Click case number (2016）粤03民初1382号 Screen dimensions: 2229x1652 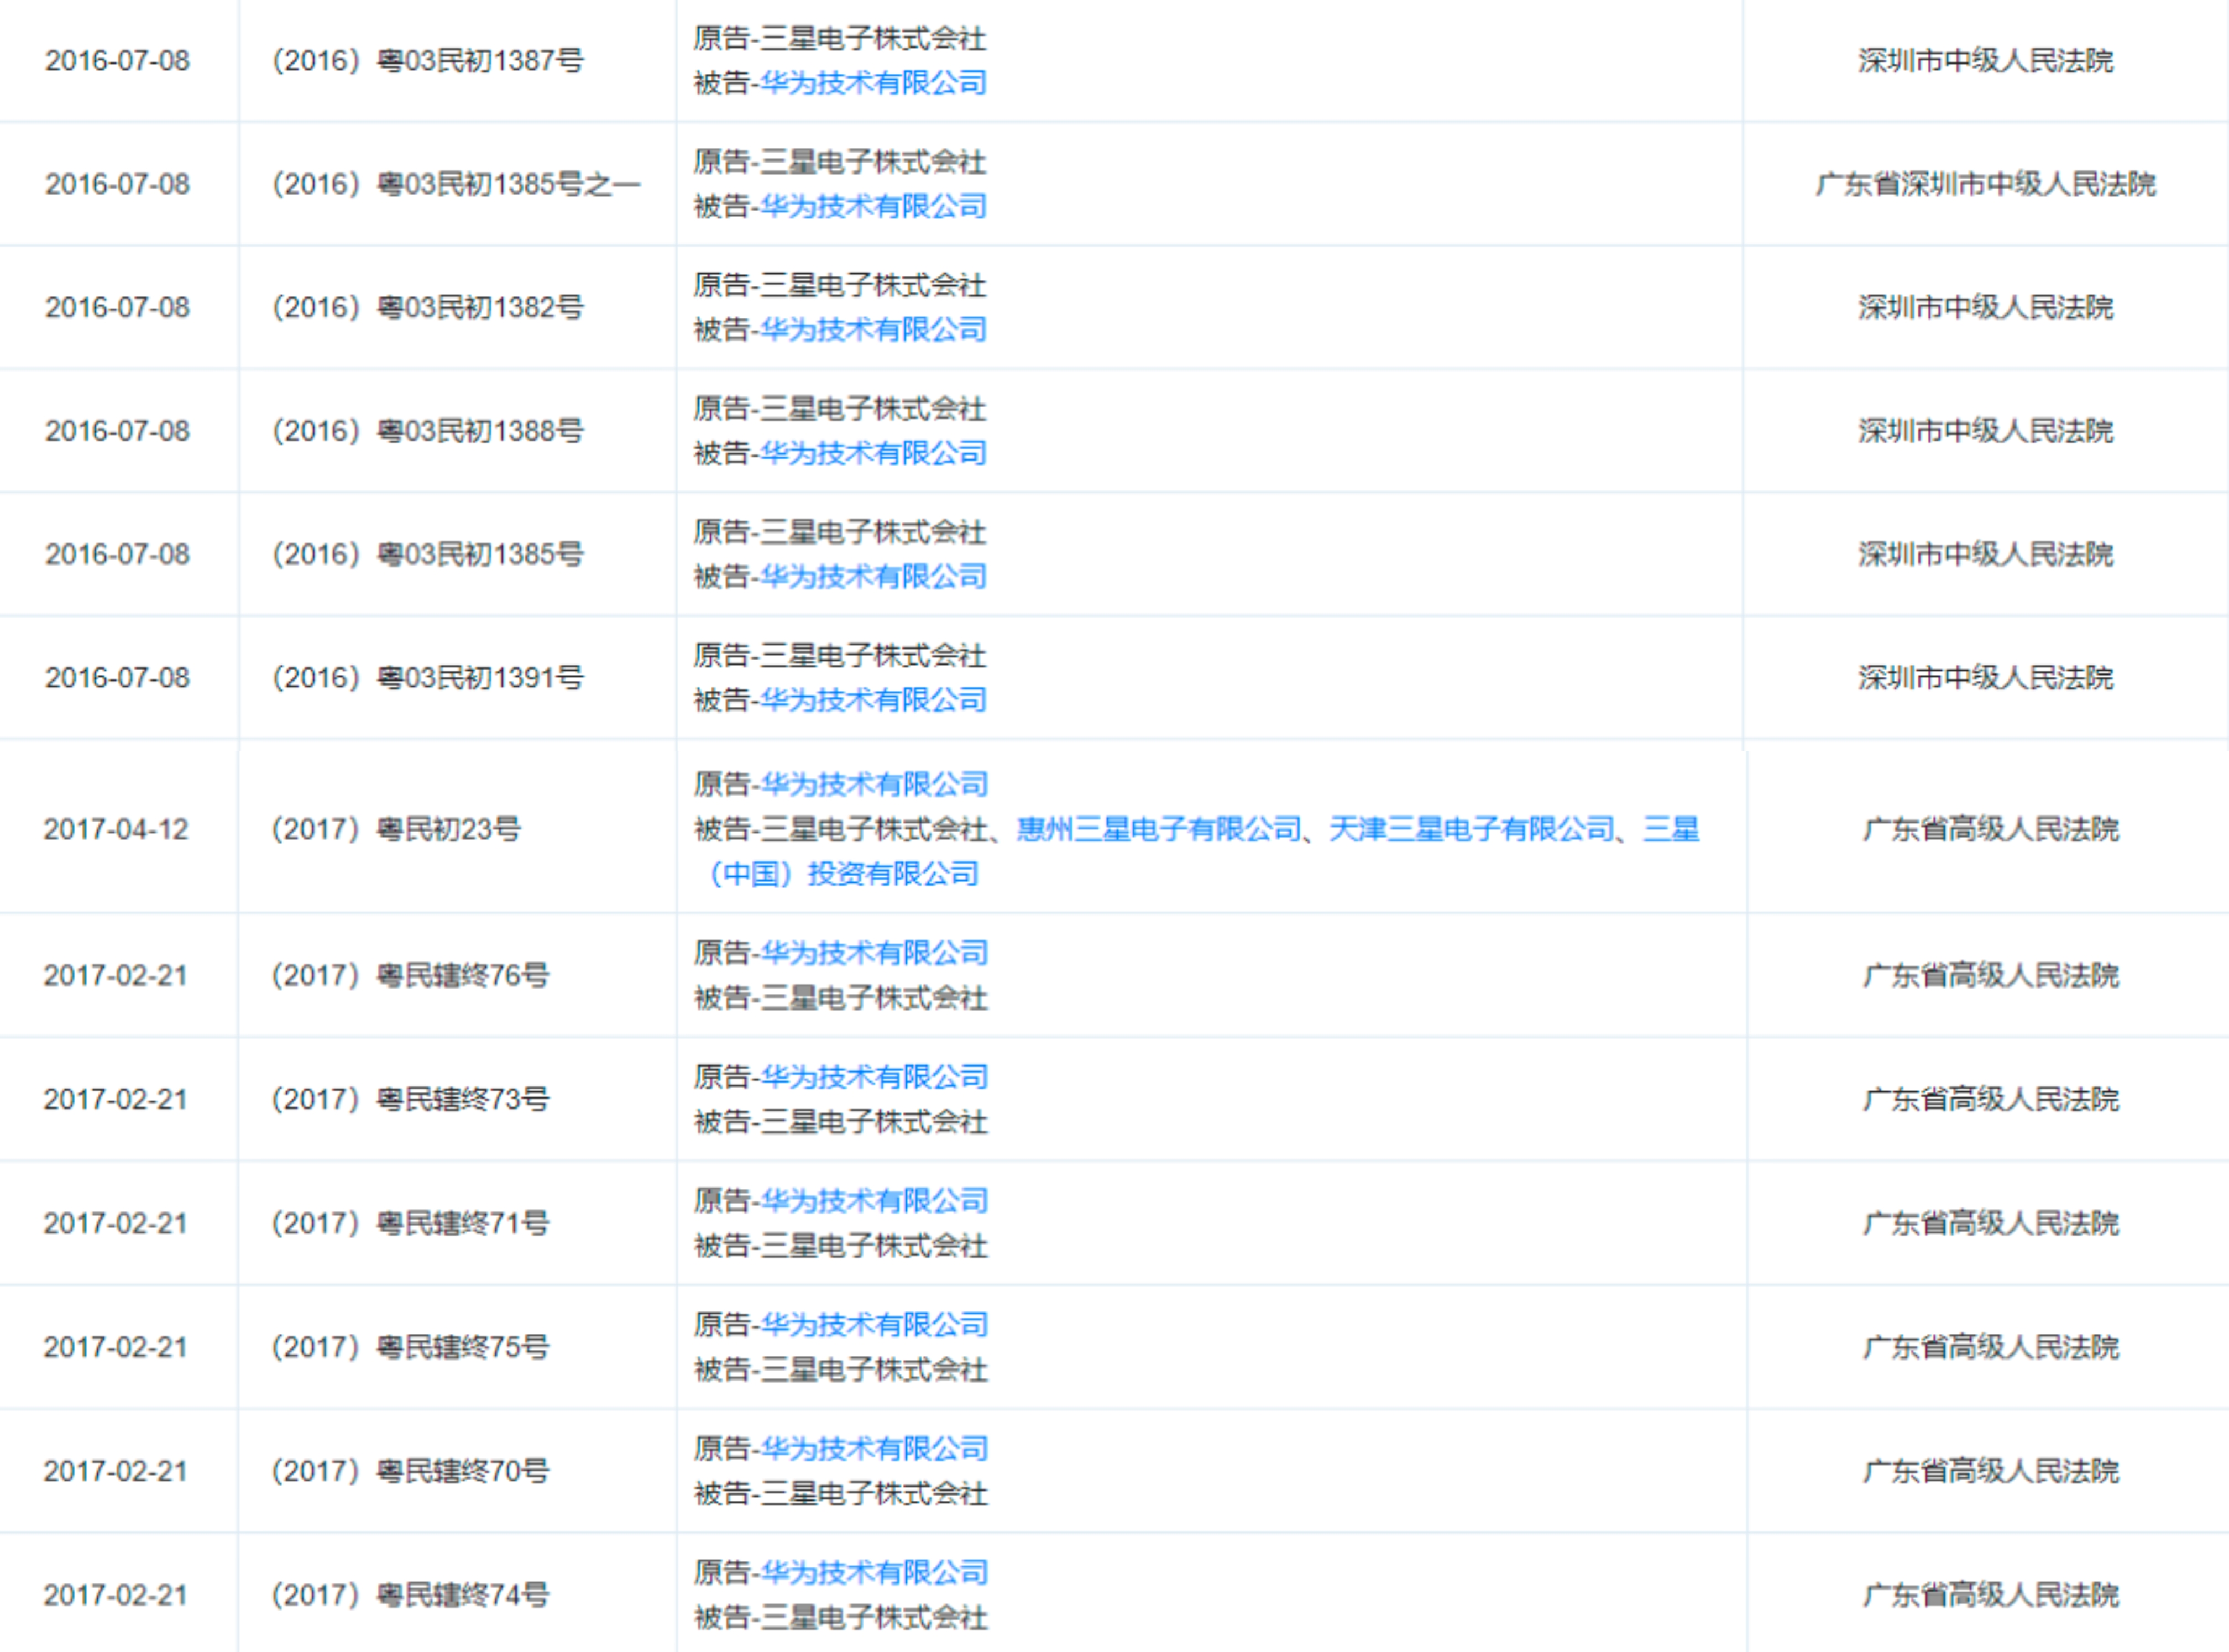(x=428, y=308)
